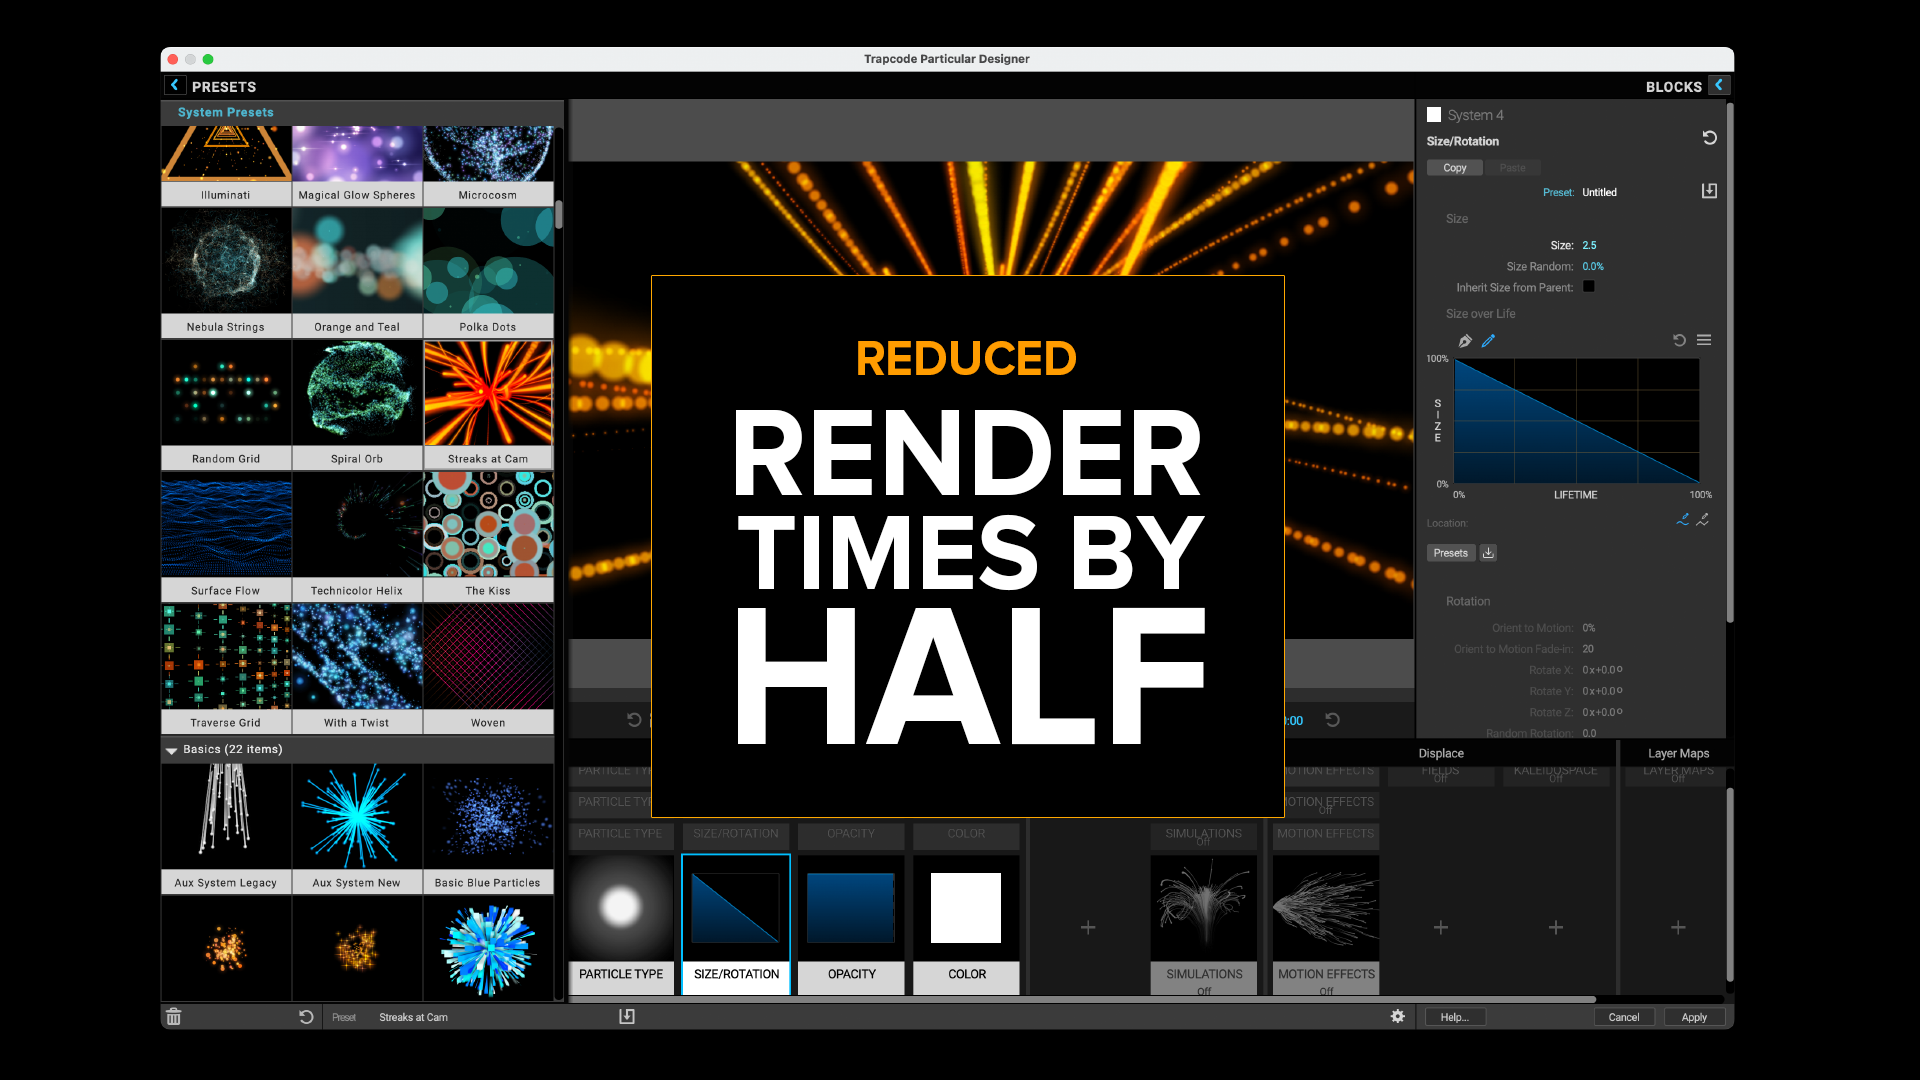Add a Layer Maps block
1920x1080 pixels.
1678,928
